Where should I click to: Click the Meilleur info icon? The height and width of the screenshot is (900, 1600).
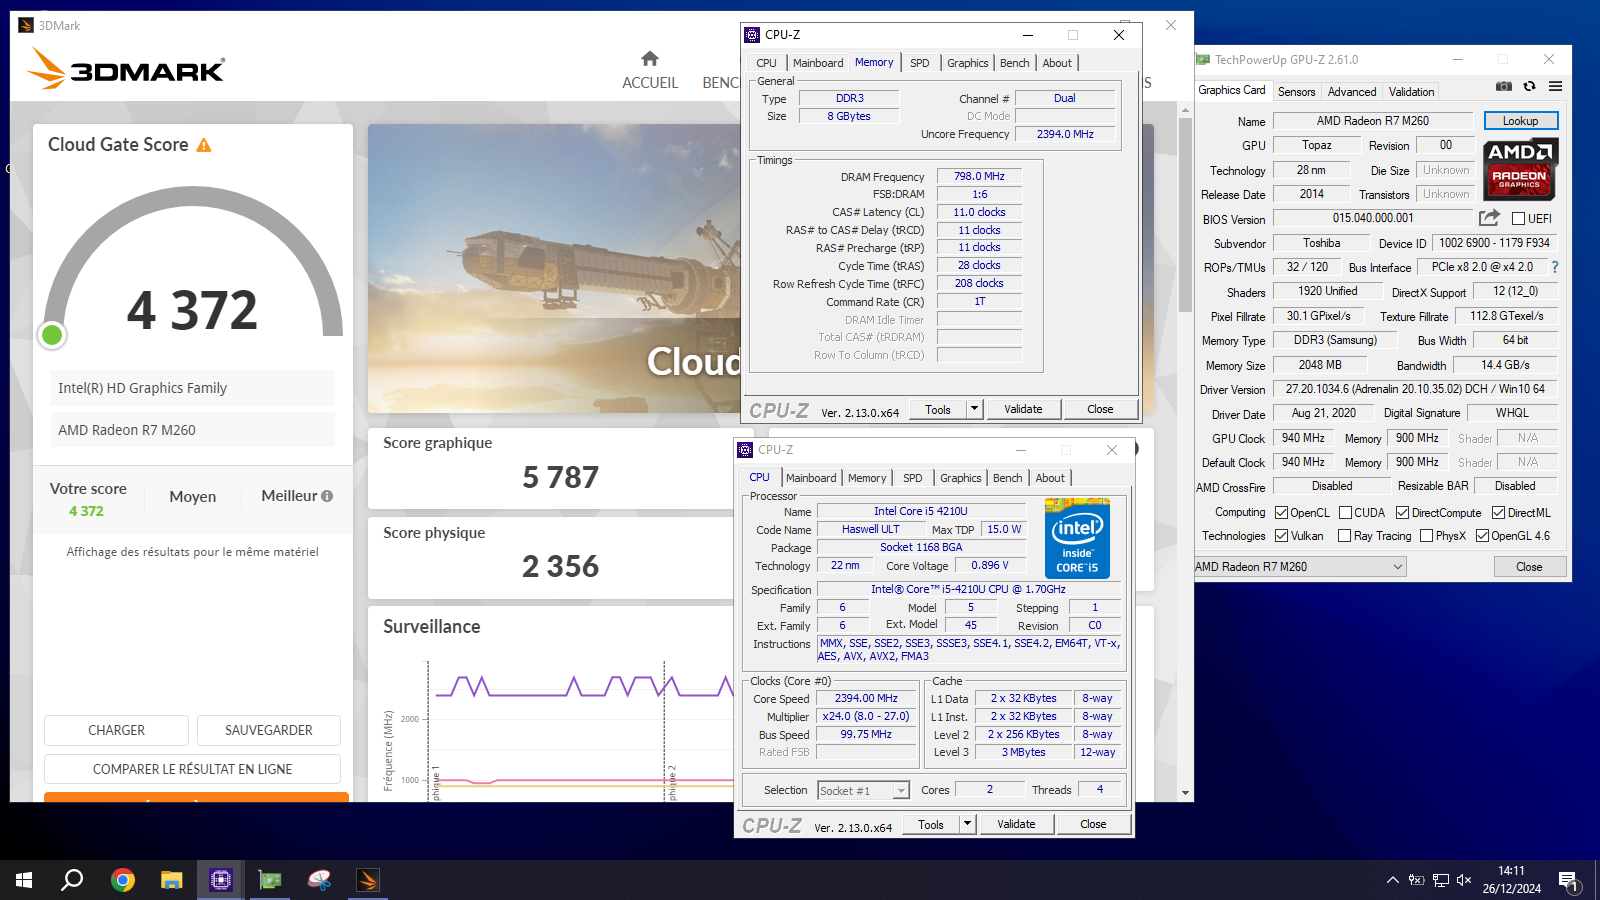(327, 496)
